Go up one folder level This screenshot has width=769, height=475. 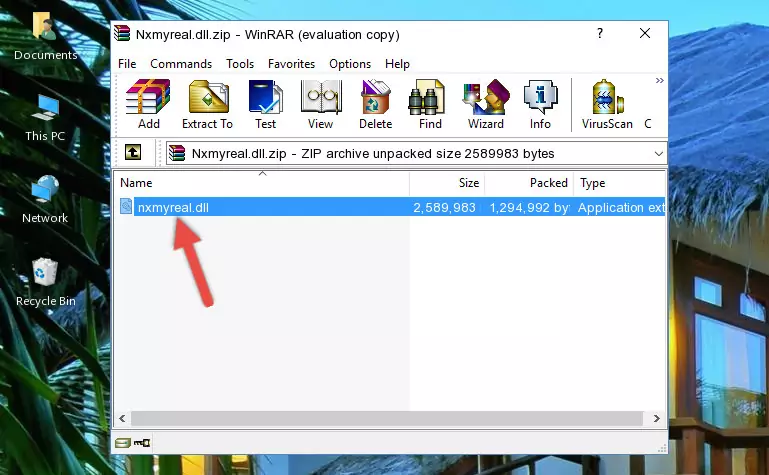(133, 152)
